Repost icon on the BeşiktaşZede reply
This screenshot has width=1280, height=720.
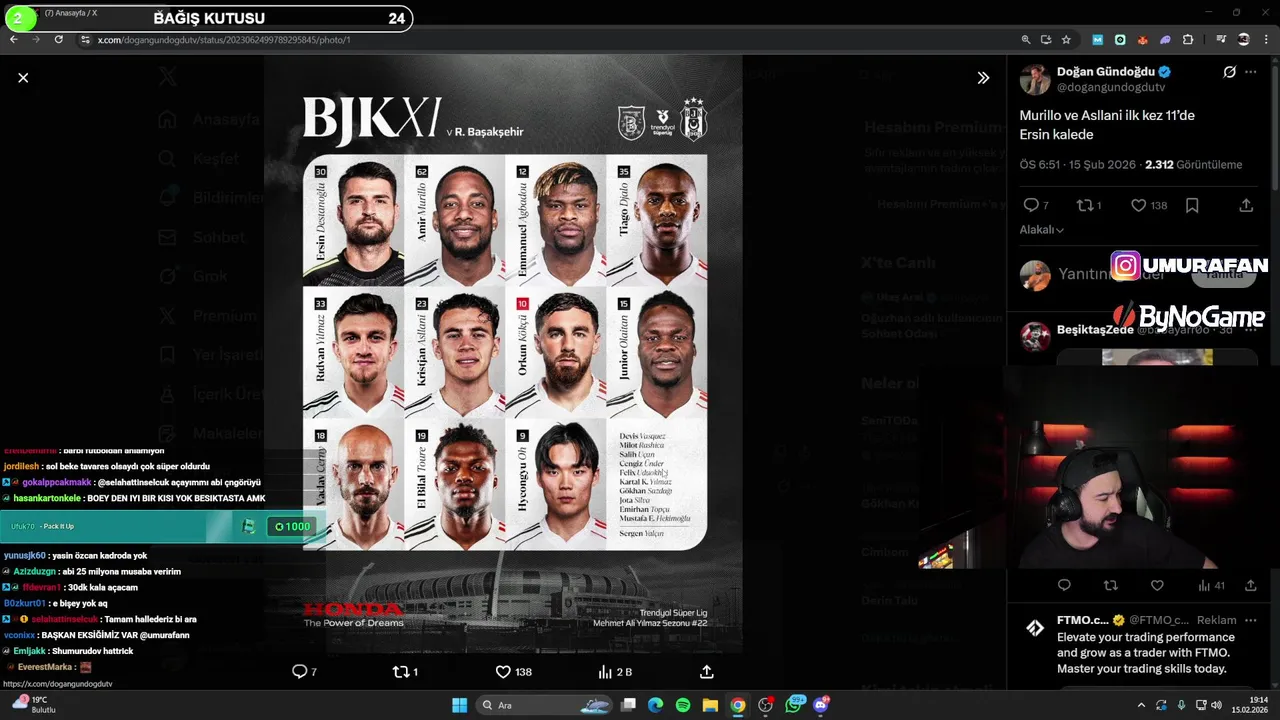pyautogui.click(x=1110, y=586)
